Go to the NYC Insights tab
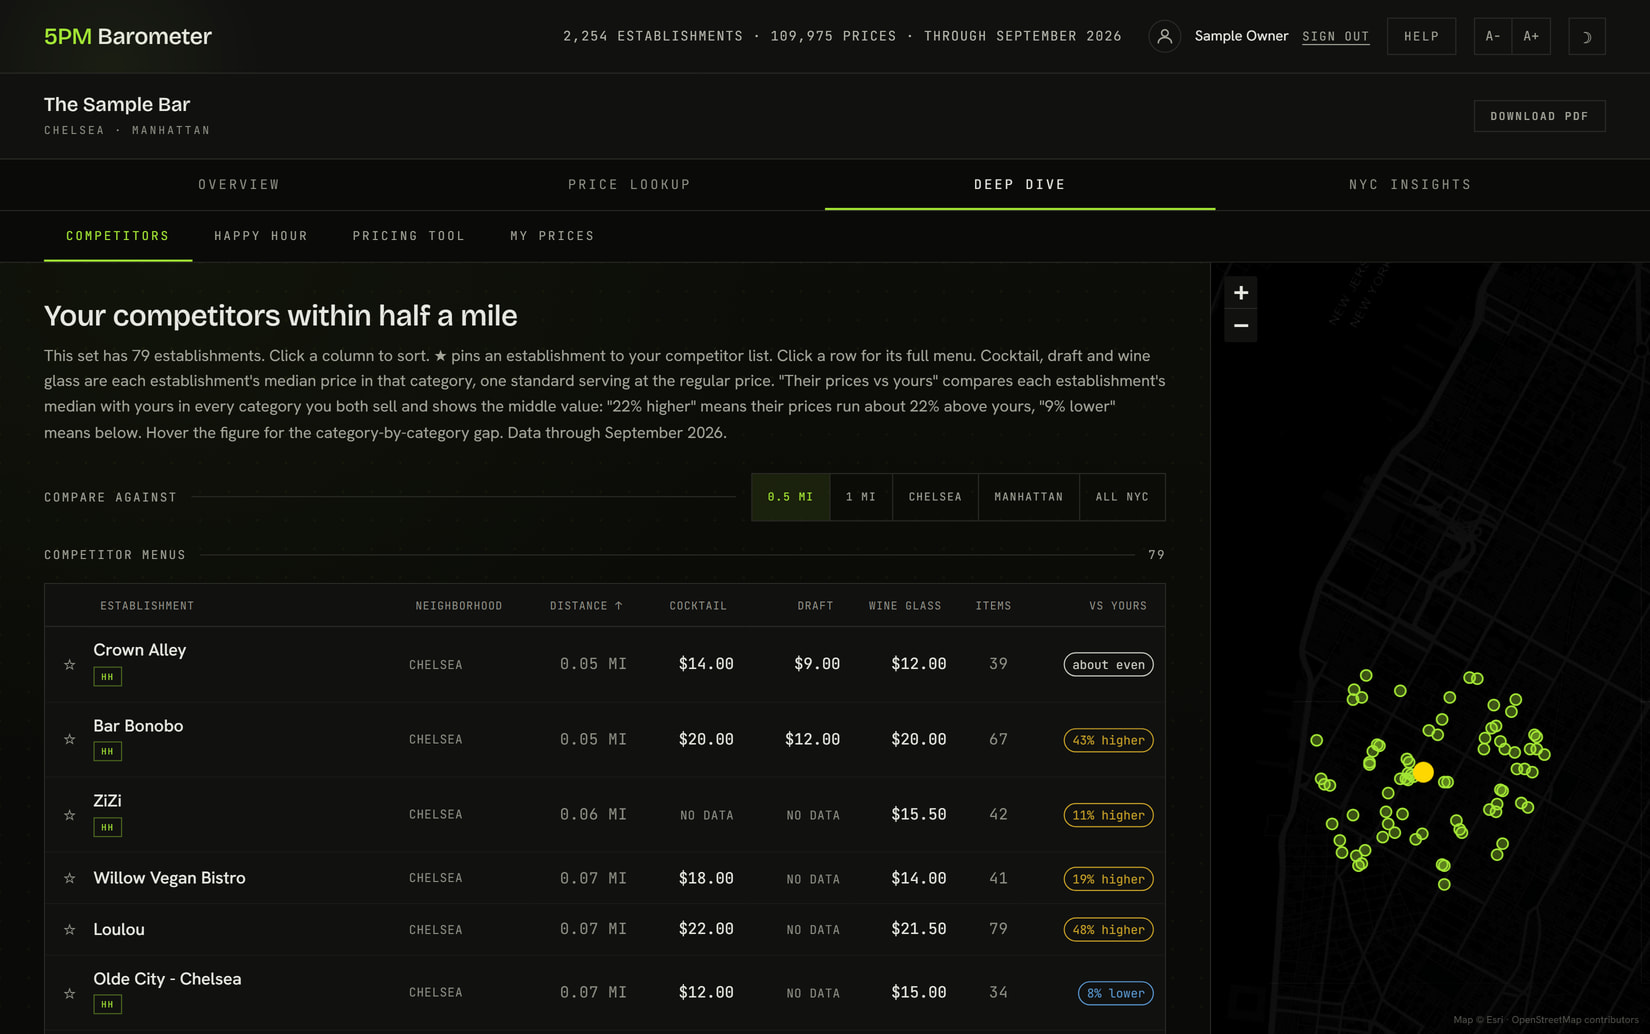The image size is (1650, 1034). 1410,185
